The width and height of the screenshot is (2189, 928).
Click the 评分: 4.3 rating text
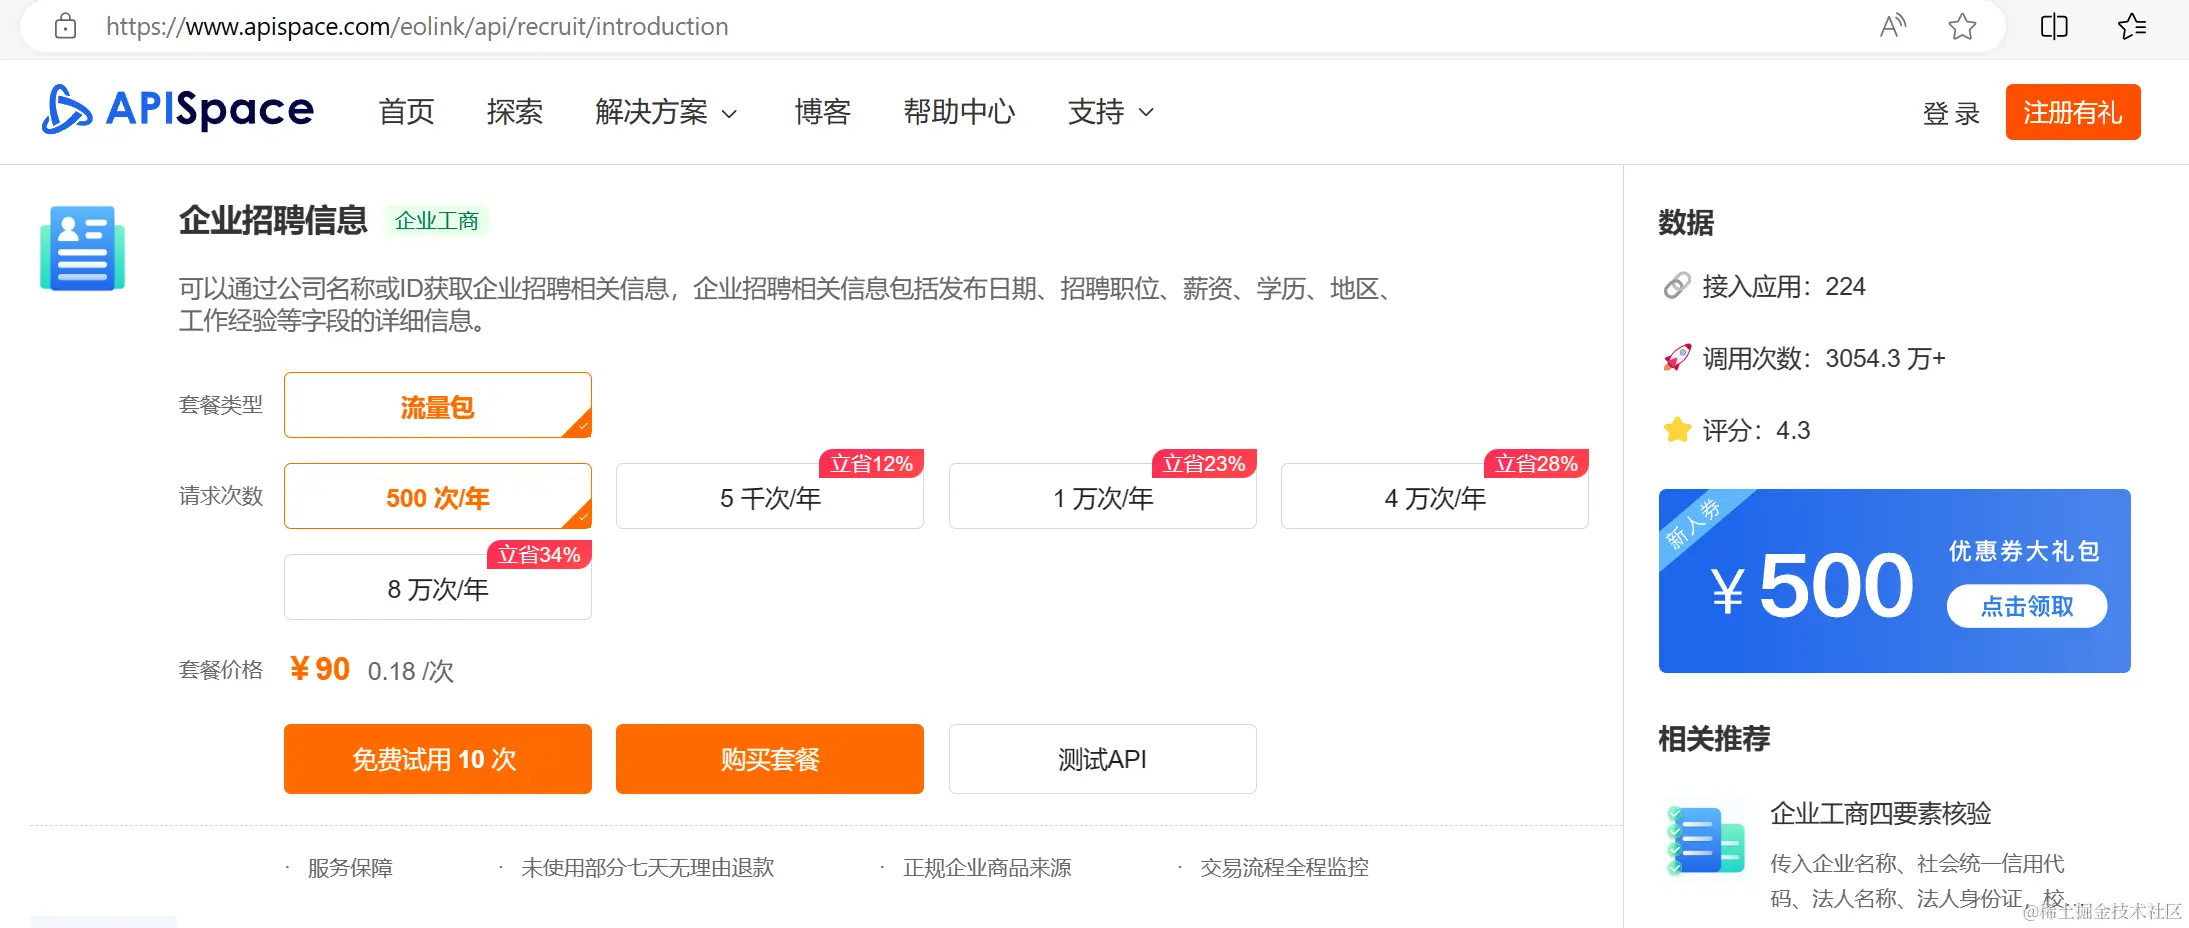1756,430
